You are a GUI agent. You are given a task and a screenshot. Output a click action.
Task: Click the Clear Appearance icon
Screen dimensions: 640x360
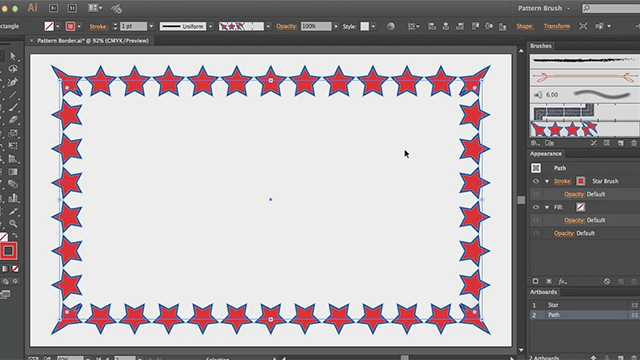pyautogui.click(x=607, y=281)
